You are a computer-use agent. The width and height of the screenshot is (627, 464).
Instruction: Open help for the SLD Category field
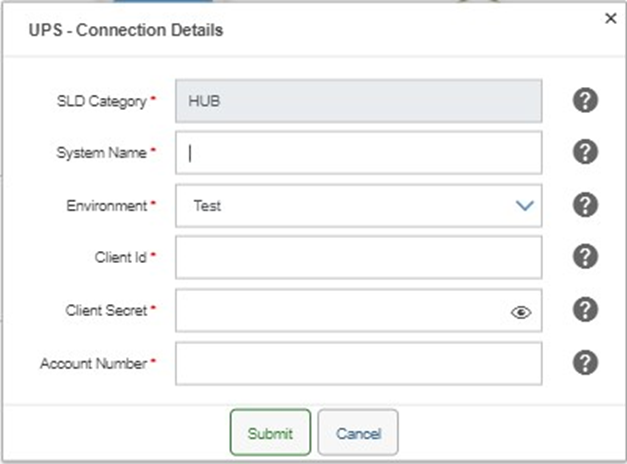coord(585,100)
